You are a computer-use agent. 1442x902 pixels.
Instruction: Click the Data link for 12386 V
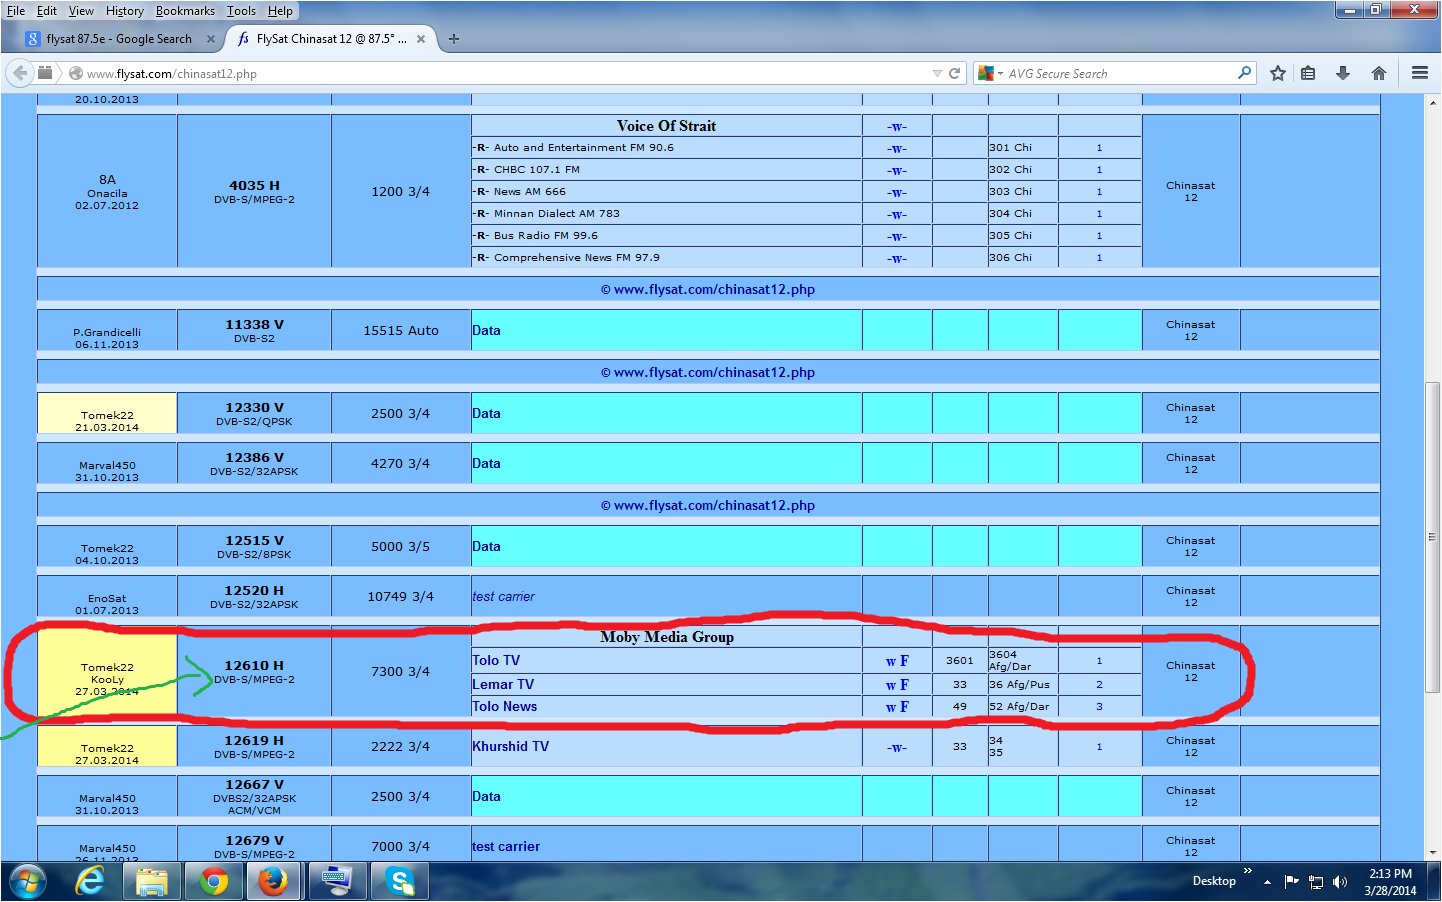coord(487,464)
